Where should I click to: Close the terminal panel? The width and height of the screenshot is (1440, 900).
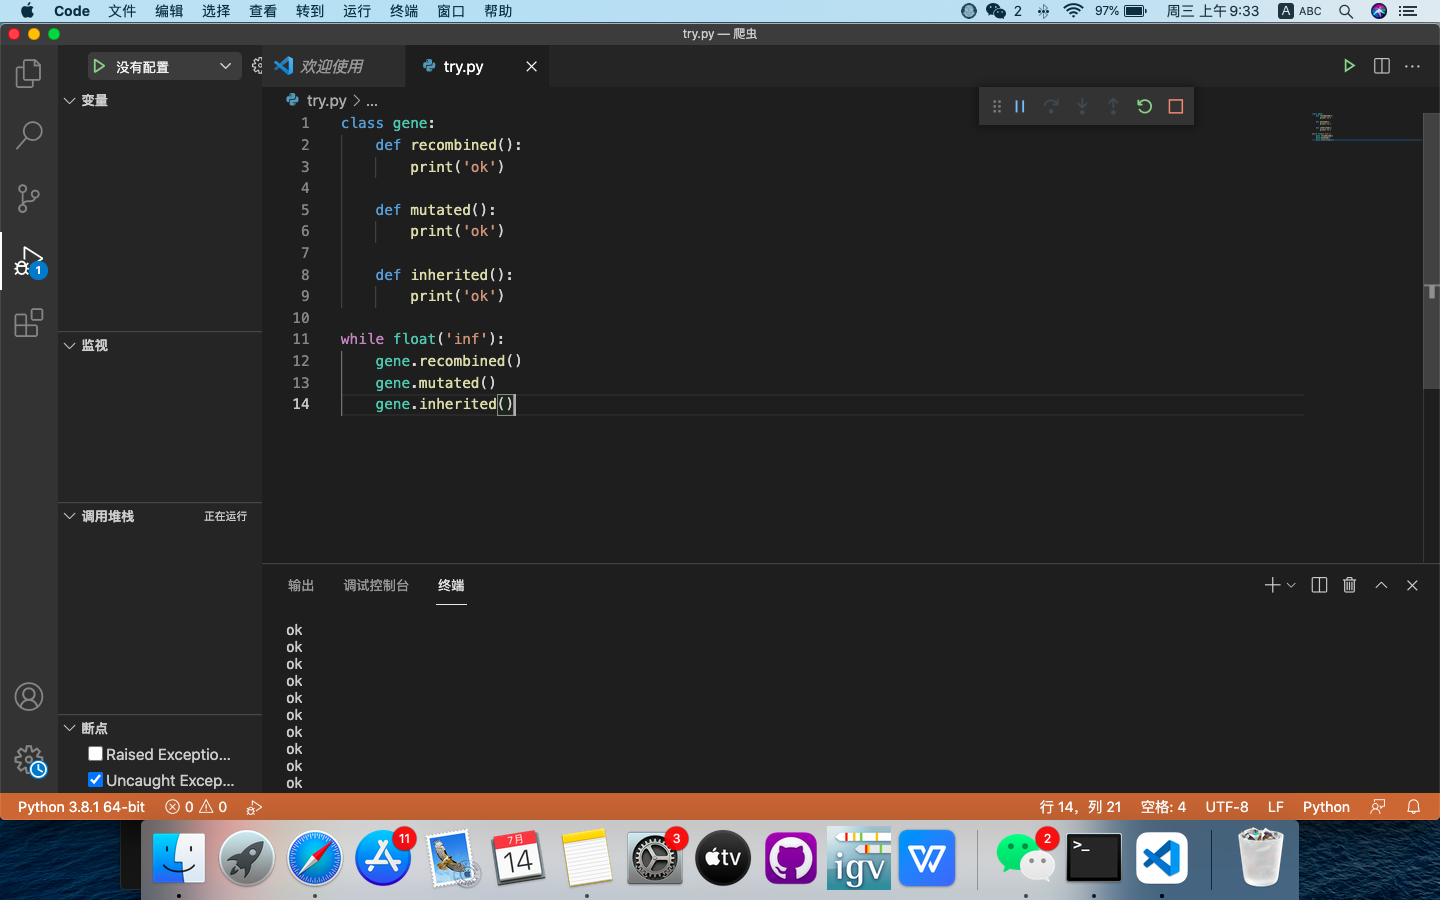click(1412, 585)
